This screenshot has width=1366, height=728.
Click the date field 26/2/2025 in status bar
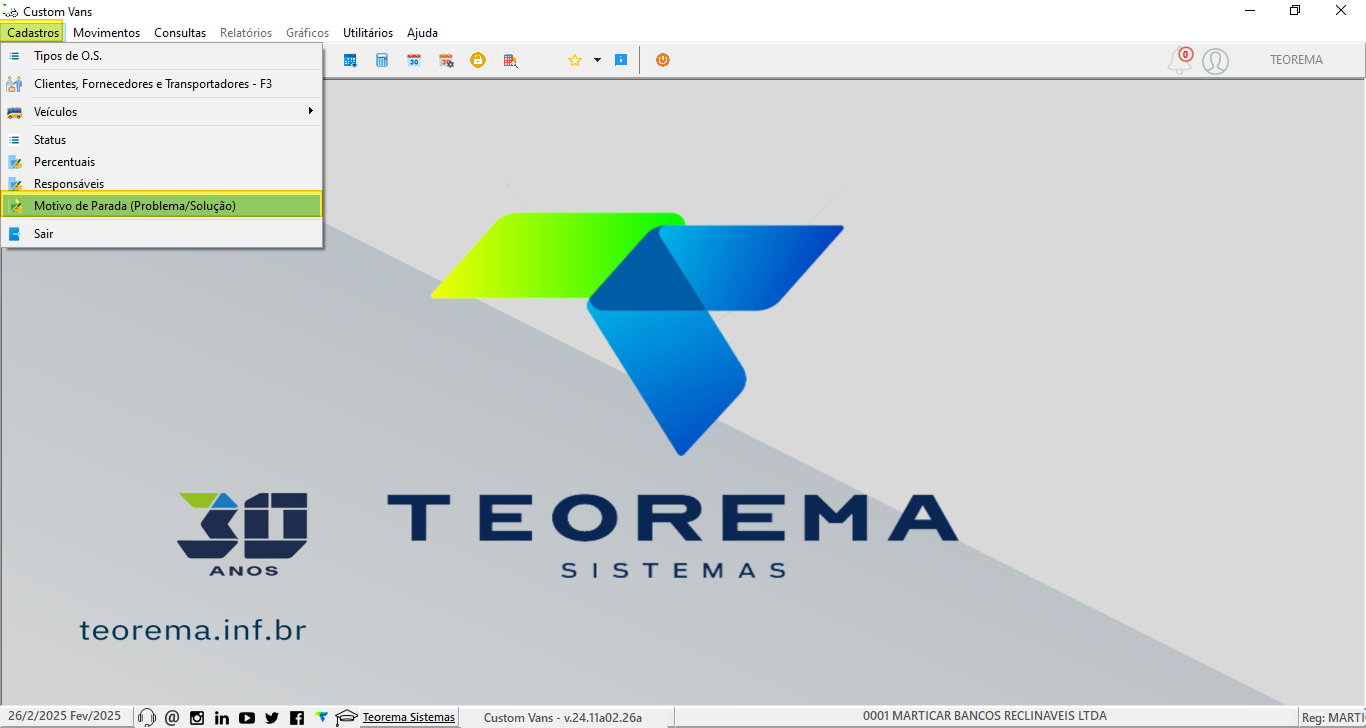40,716
